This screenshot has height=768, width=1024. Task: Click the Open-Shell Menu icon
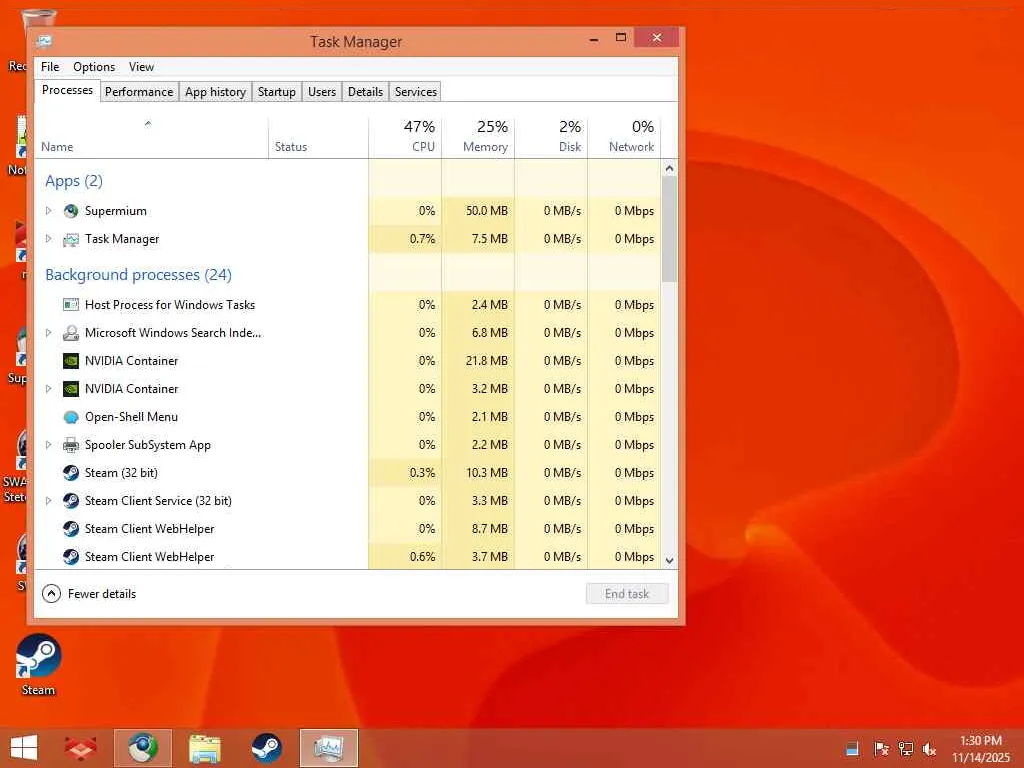click(x=71, y=417)
